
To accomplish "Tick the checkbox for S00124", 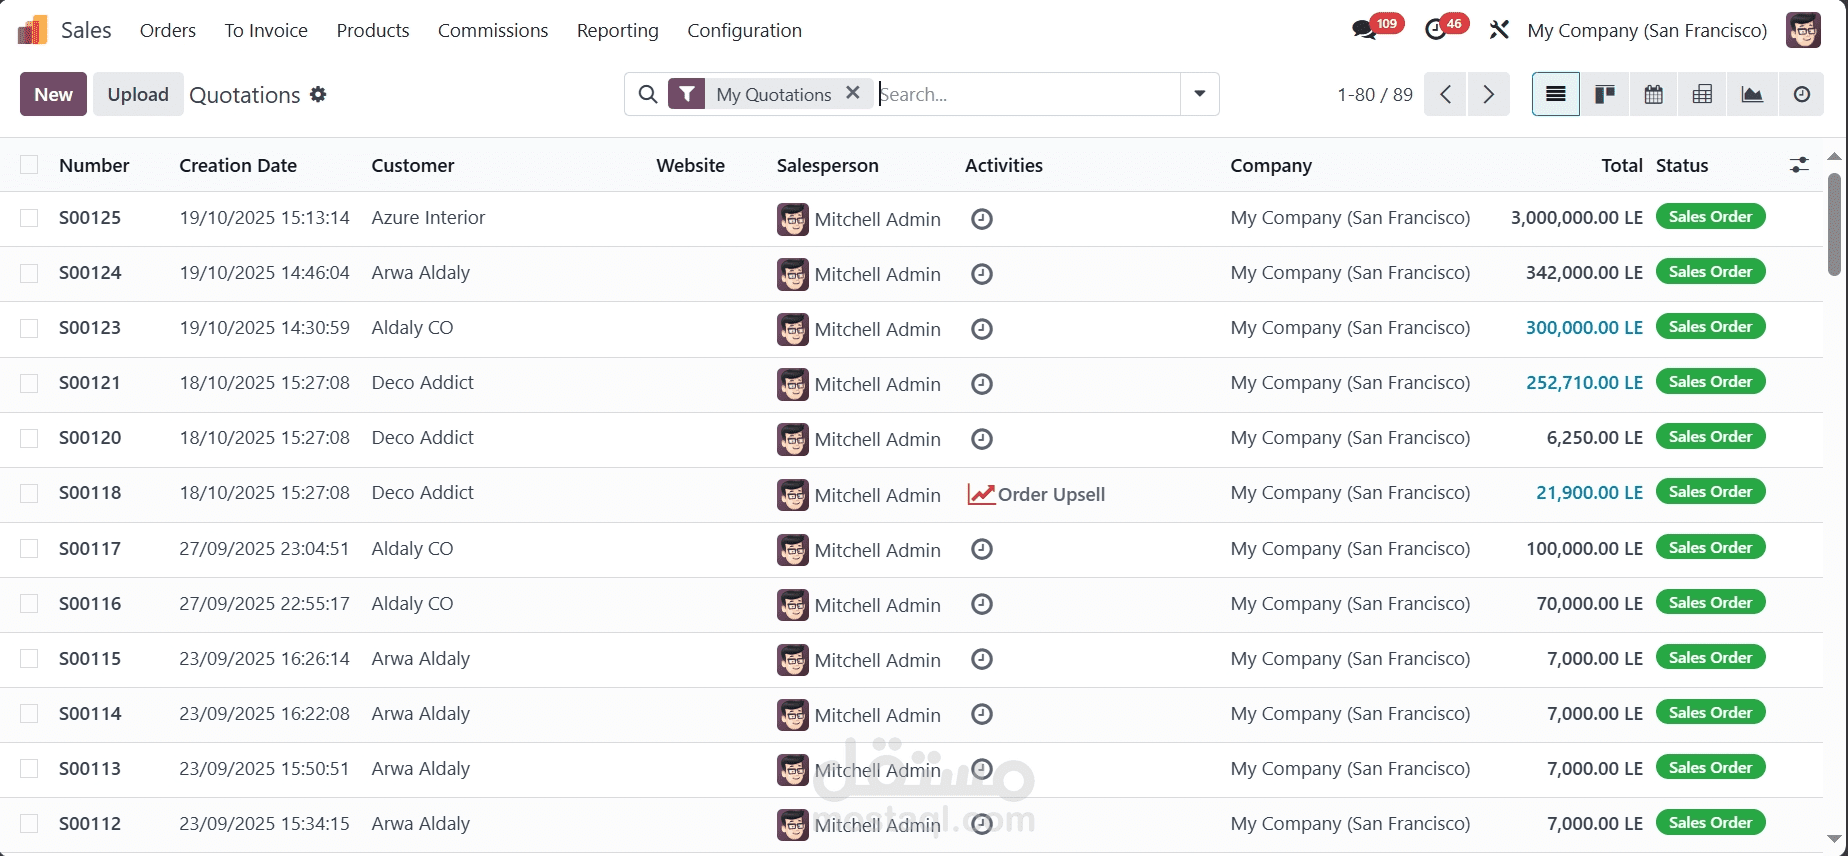I will [x=29, y=273].
